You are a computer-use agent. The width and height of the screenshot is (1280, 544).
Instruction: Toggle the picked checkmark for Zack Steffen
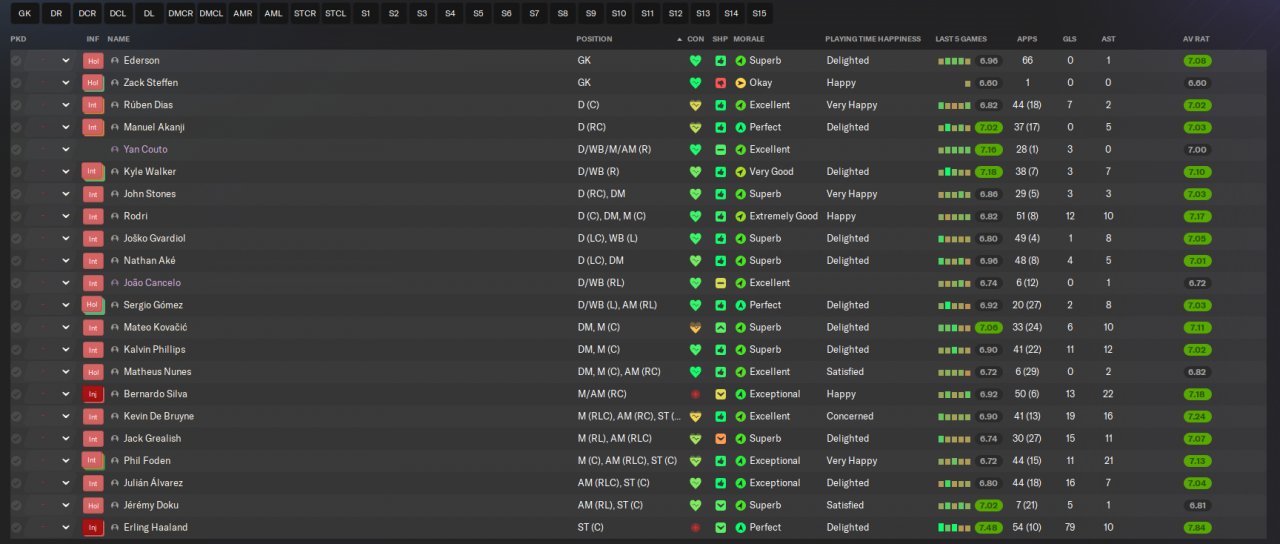pos(16,83)
